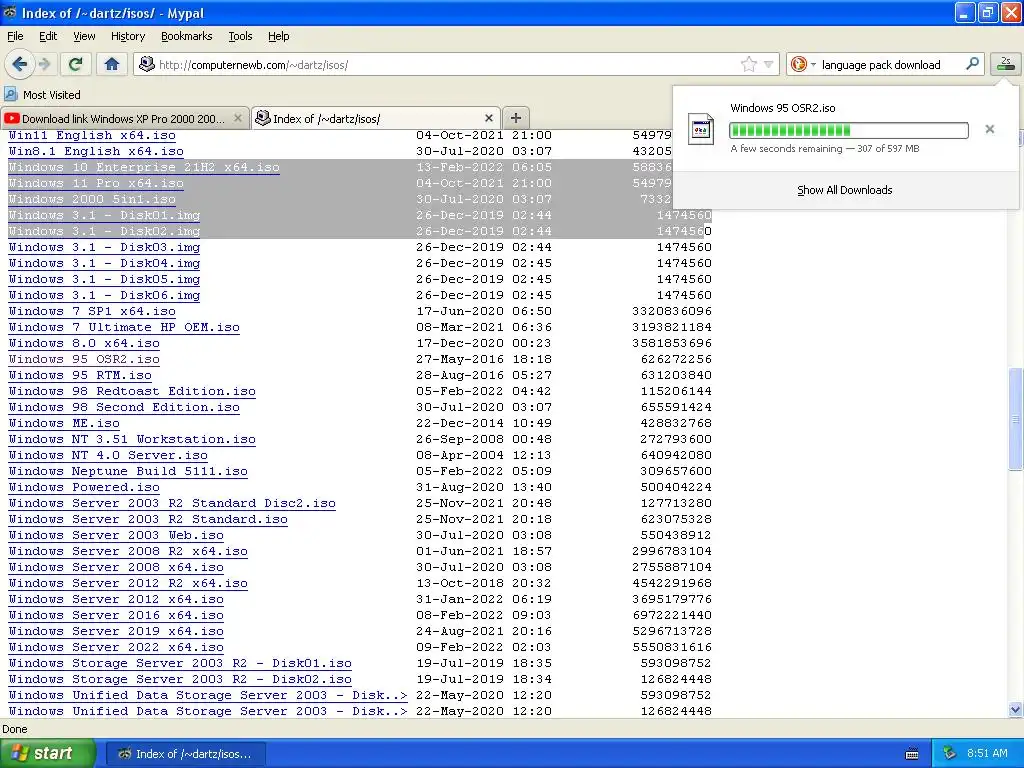1024x768 pixels.
Task: Reload the page with the refresh icon
Action: [x=76, y=64]
